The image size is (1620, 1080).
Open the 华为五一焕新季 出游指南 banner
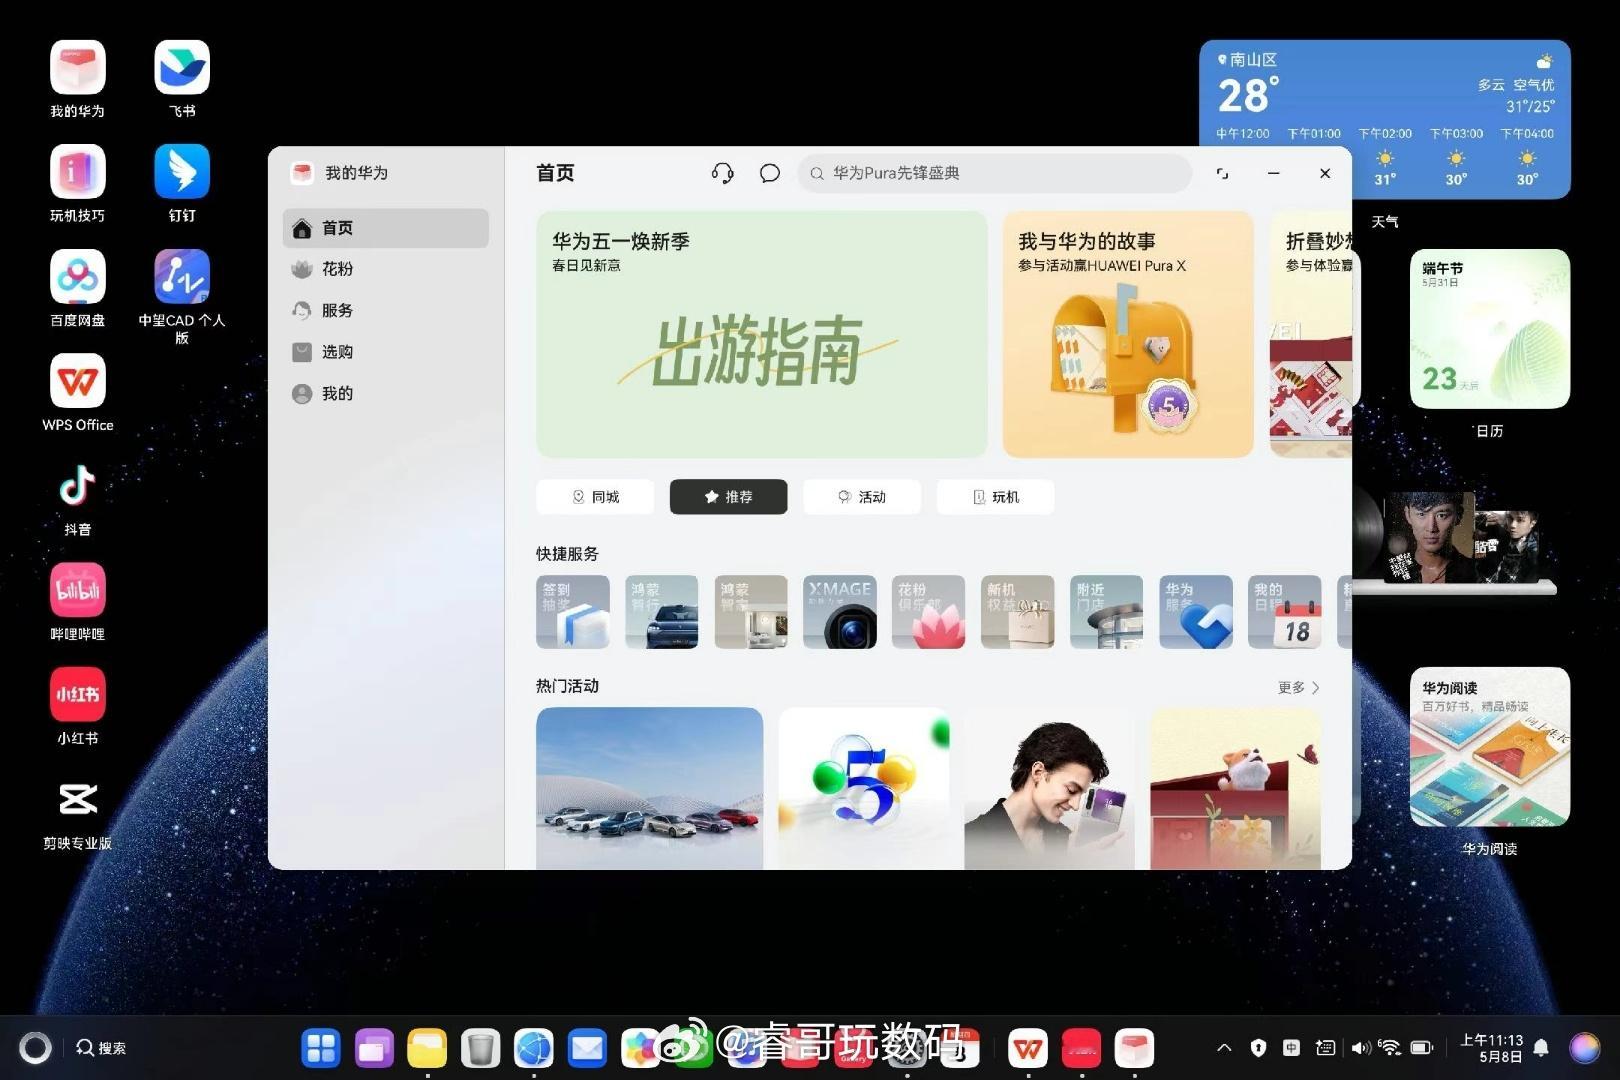pos(762,334)
